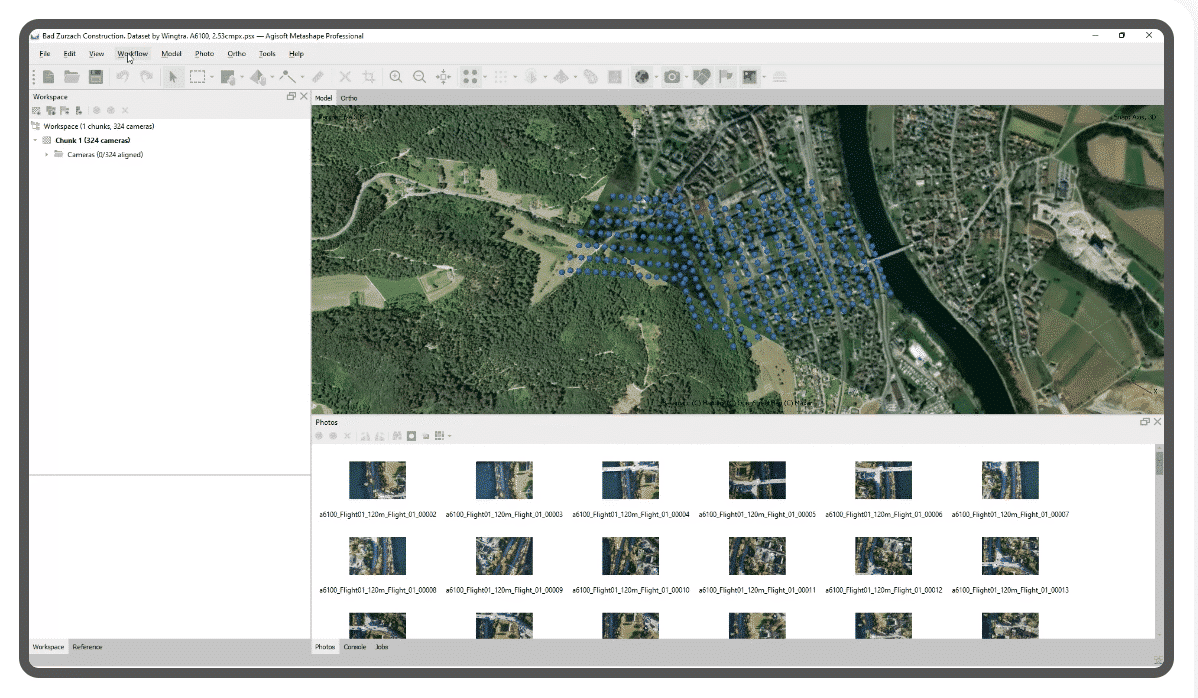Screen dimensions: 1198x698
Task: Select thumbnail a6100_Flight01_120m_Flight_01_00007
Action: (1010, 480)
